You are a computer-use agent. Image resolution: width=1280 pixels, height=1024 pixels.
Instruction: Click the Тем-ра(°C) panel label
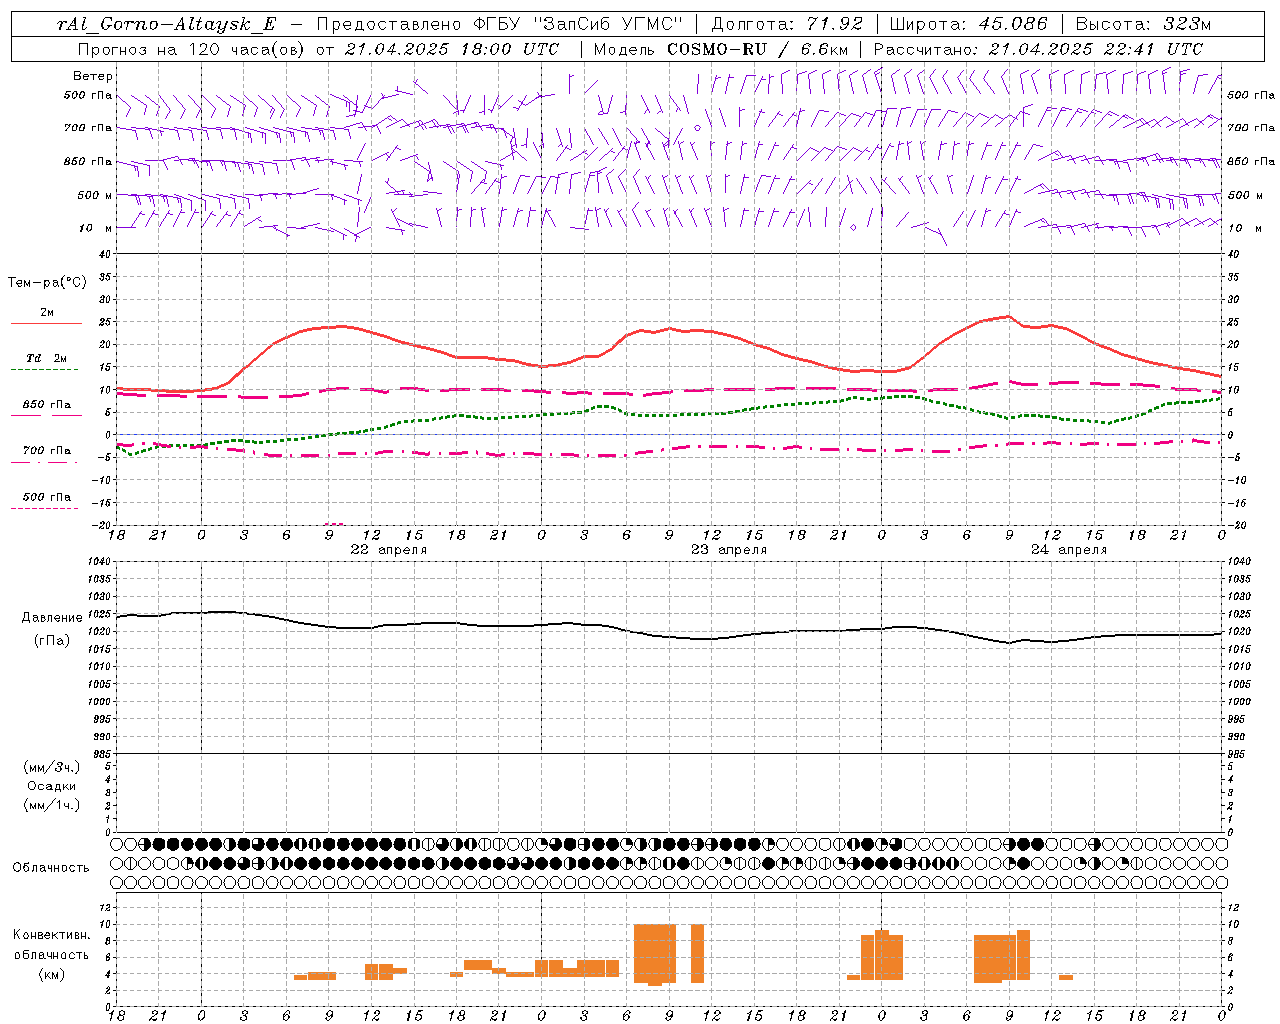point(47,283)
